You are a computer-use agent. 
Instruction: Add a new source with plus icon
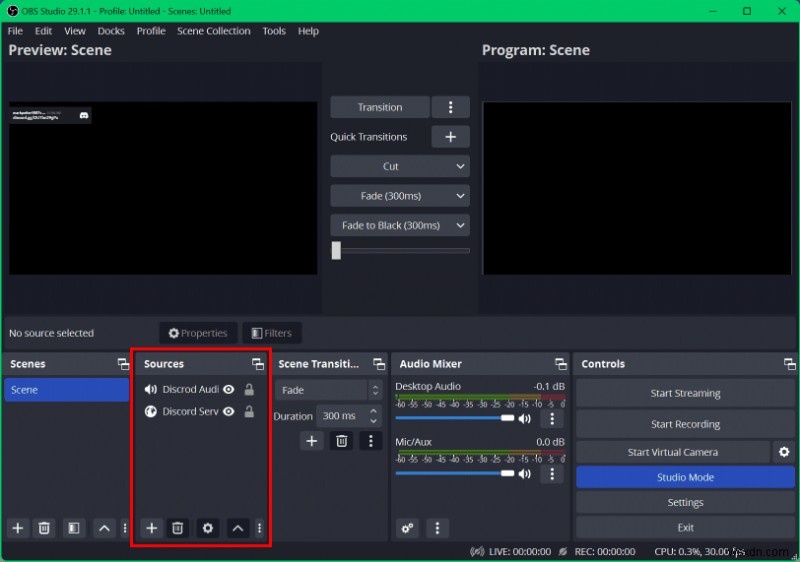pos(152,528)
